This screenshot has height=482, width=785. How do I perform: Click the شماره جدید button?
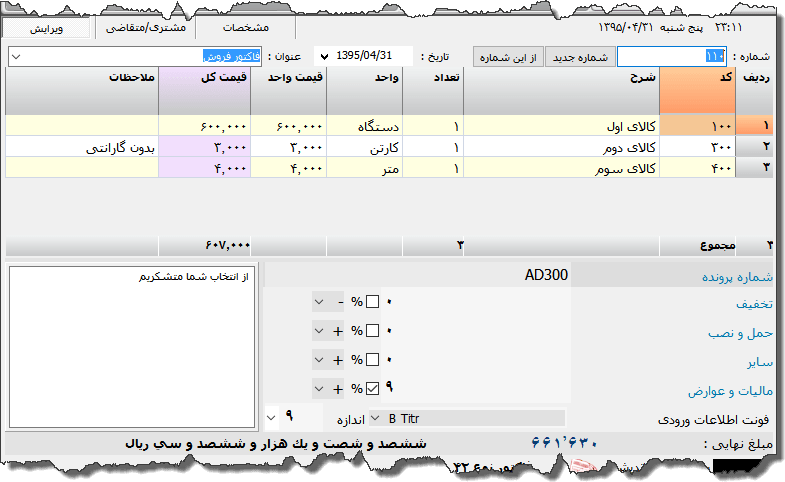pyautogui.click(x=580, y=57)
